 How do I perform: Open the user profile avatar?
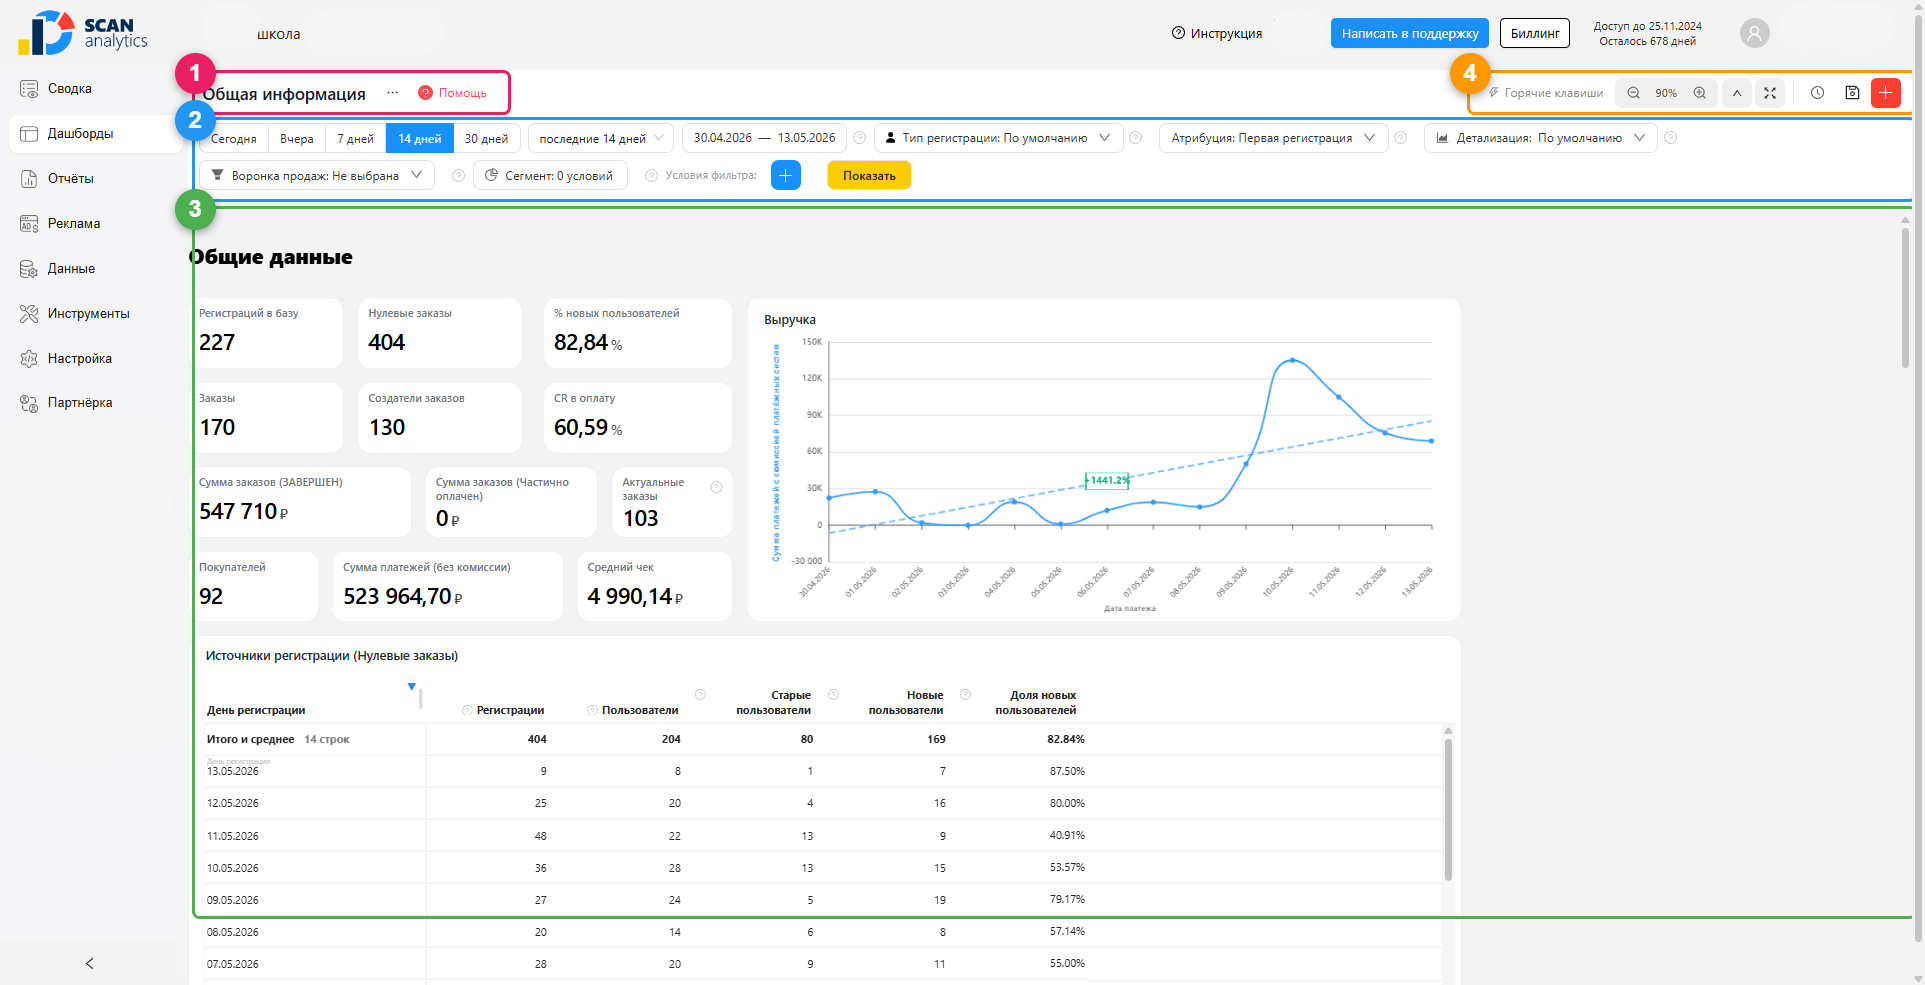coord(1754,33)
